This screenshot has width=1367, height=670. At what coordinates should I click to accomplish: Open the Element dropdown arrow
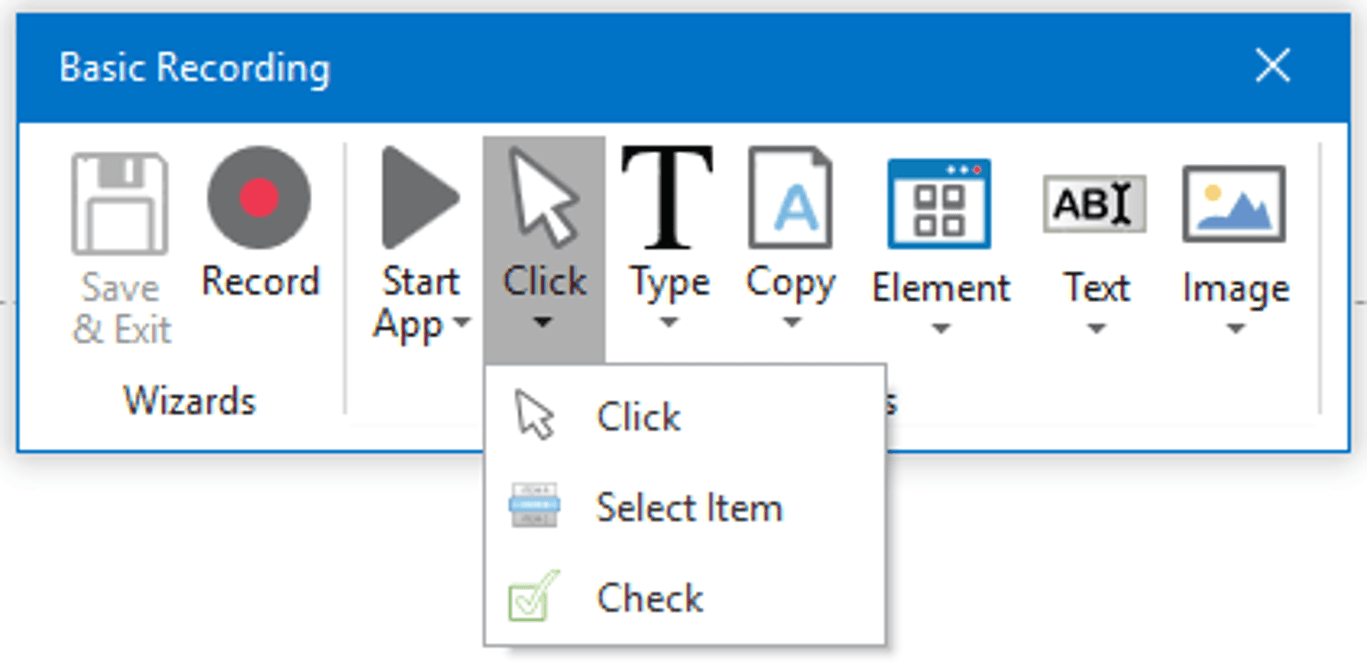point(940,329)
